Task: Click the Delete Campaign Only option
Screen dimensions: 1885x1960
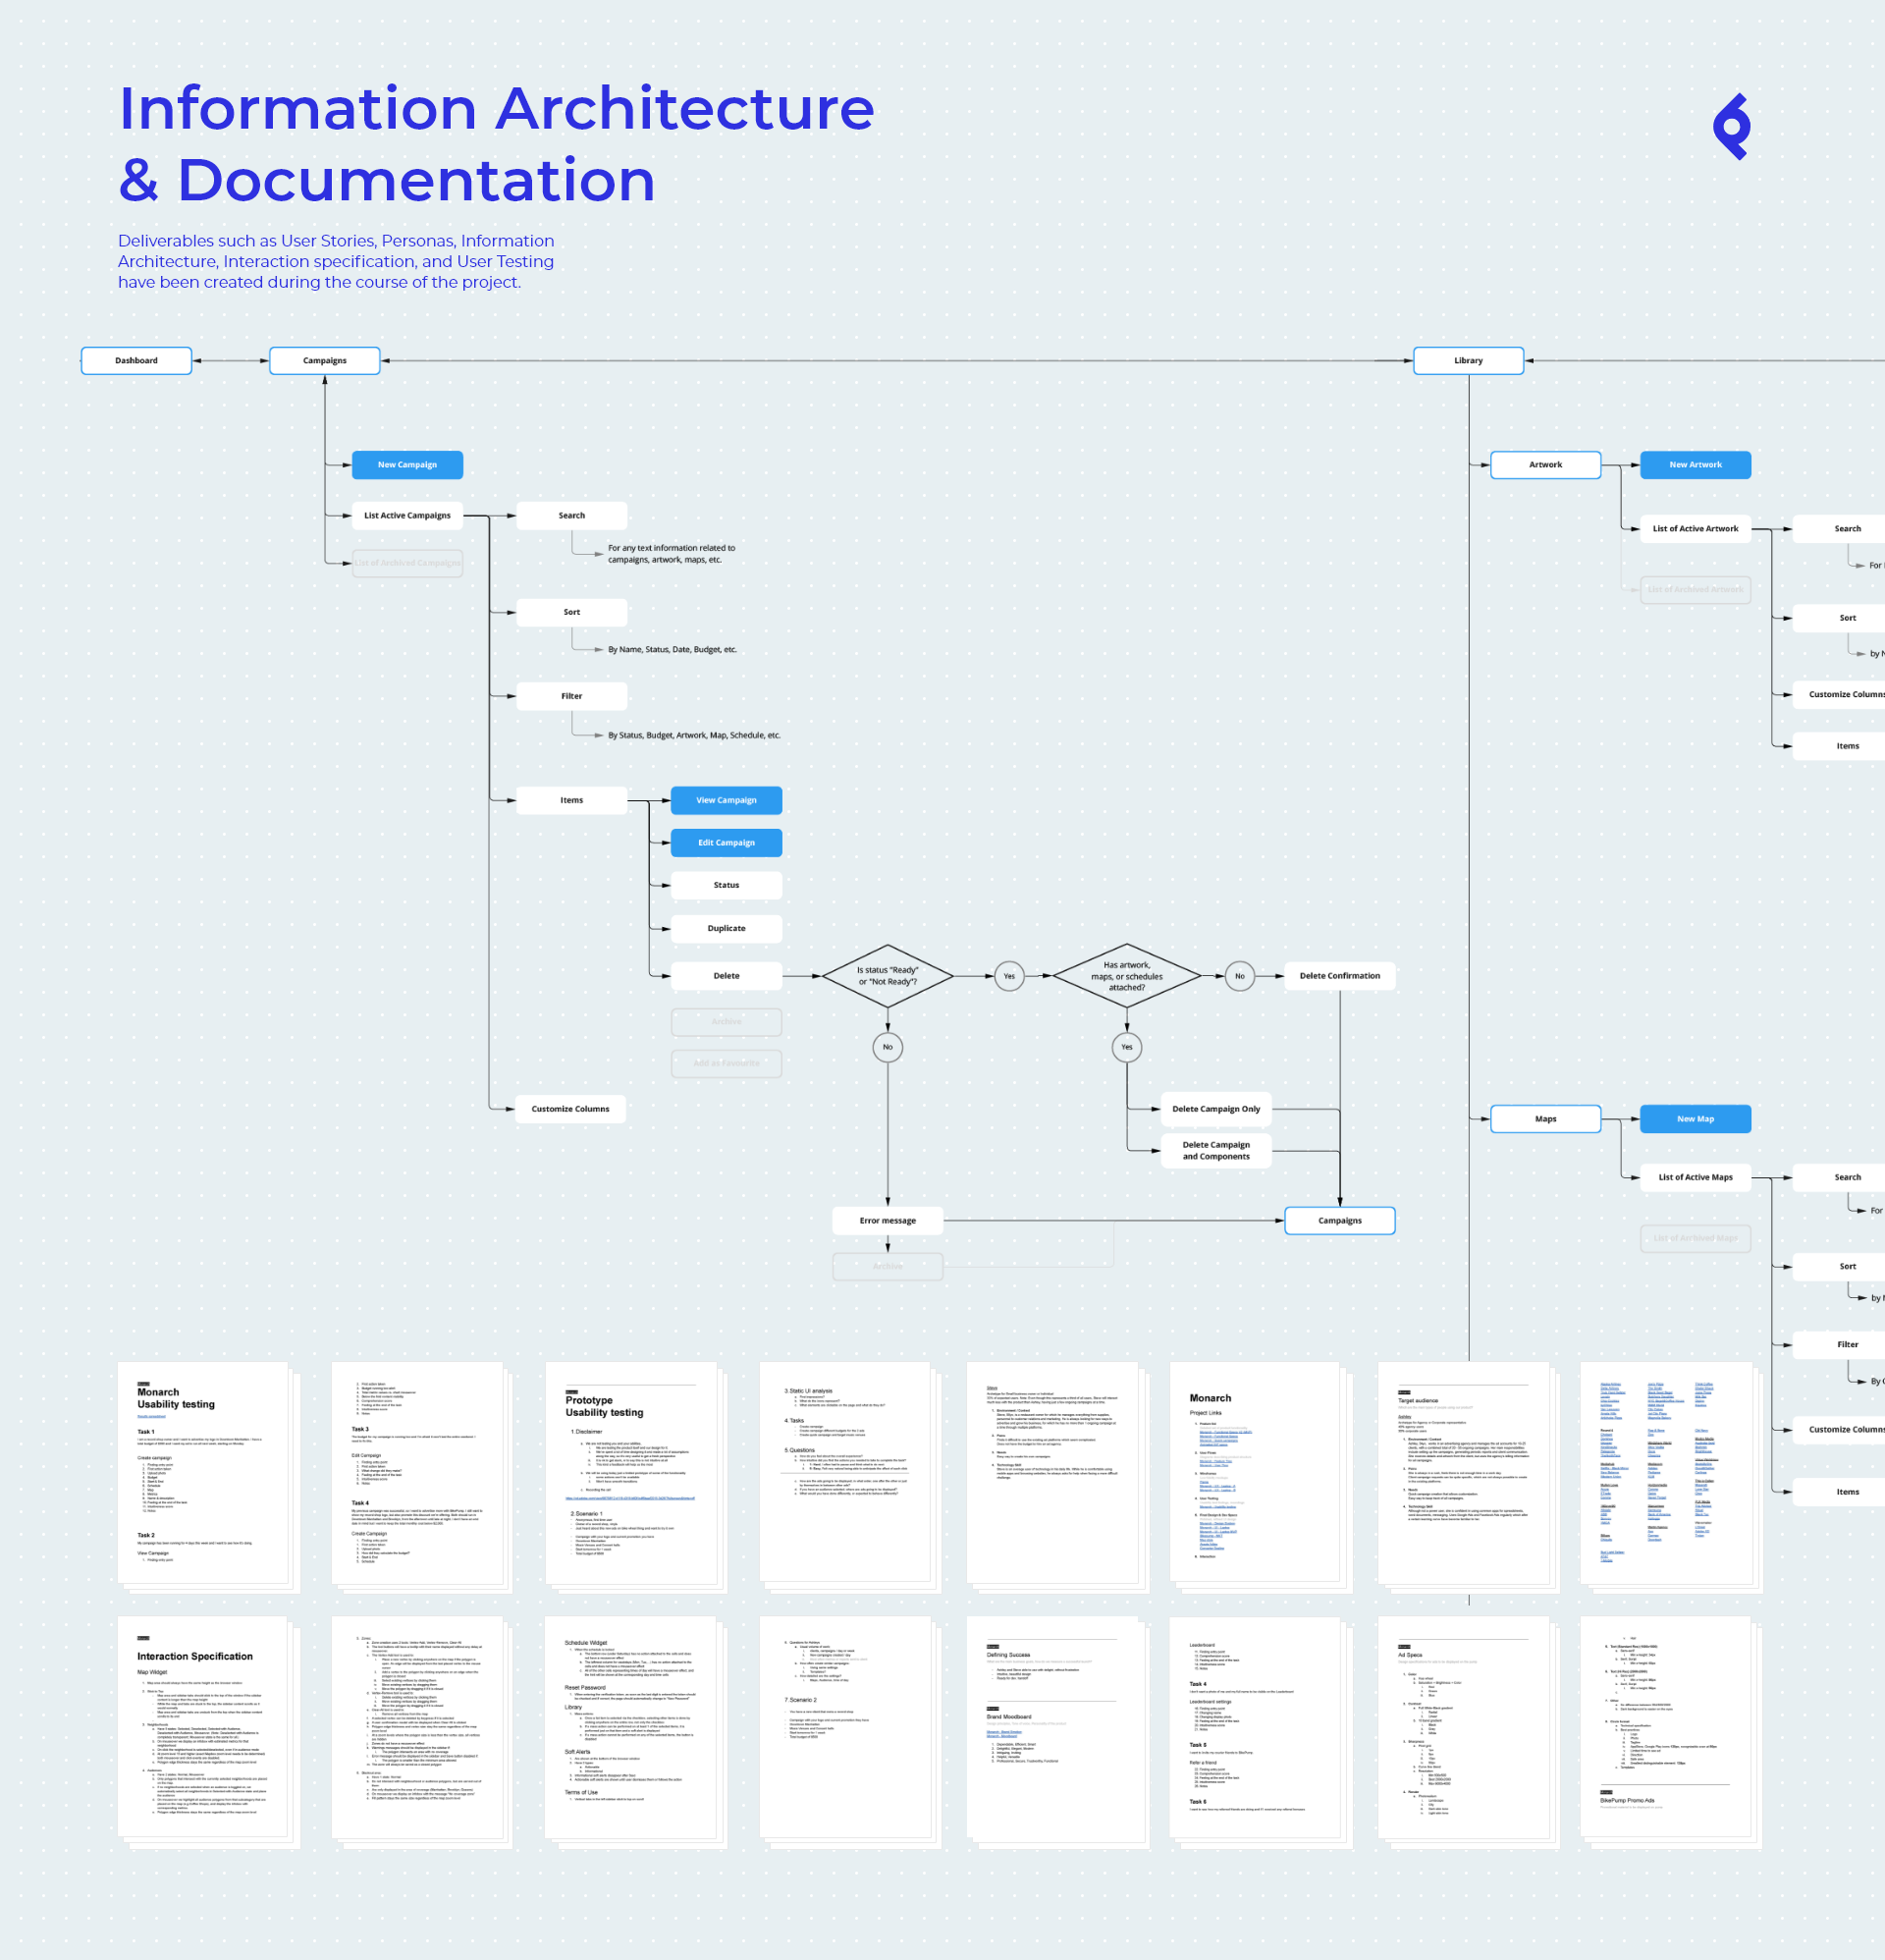Action: 1216,1109
